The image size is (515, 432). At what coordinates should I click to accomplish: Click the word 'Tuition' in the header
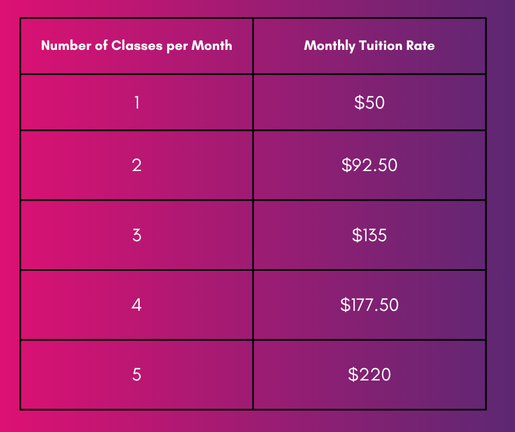381,46
